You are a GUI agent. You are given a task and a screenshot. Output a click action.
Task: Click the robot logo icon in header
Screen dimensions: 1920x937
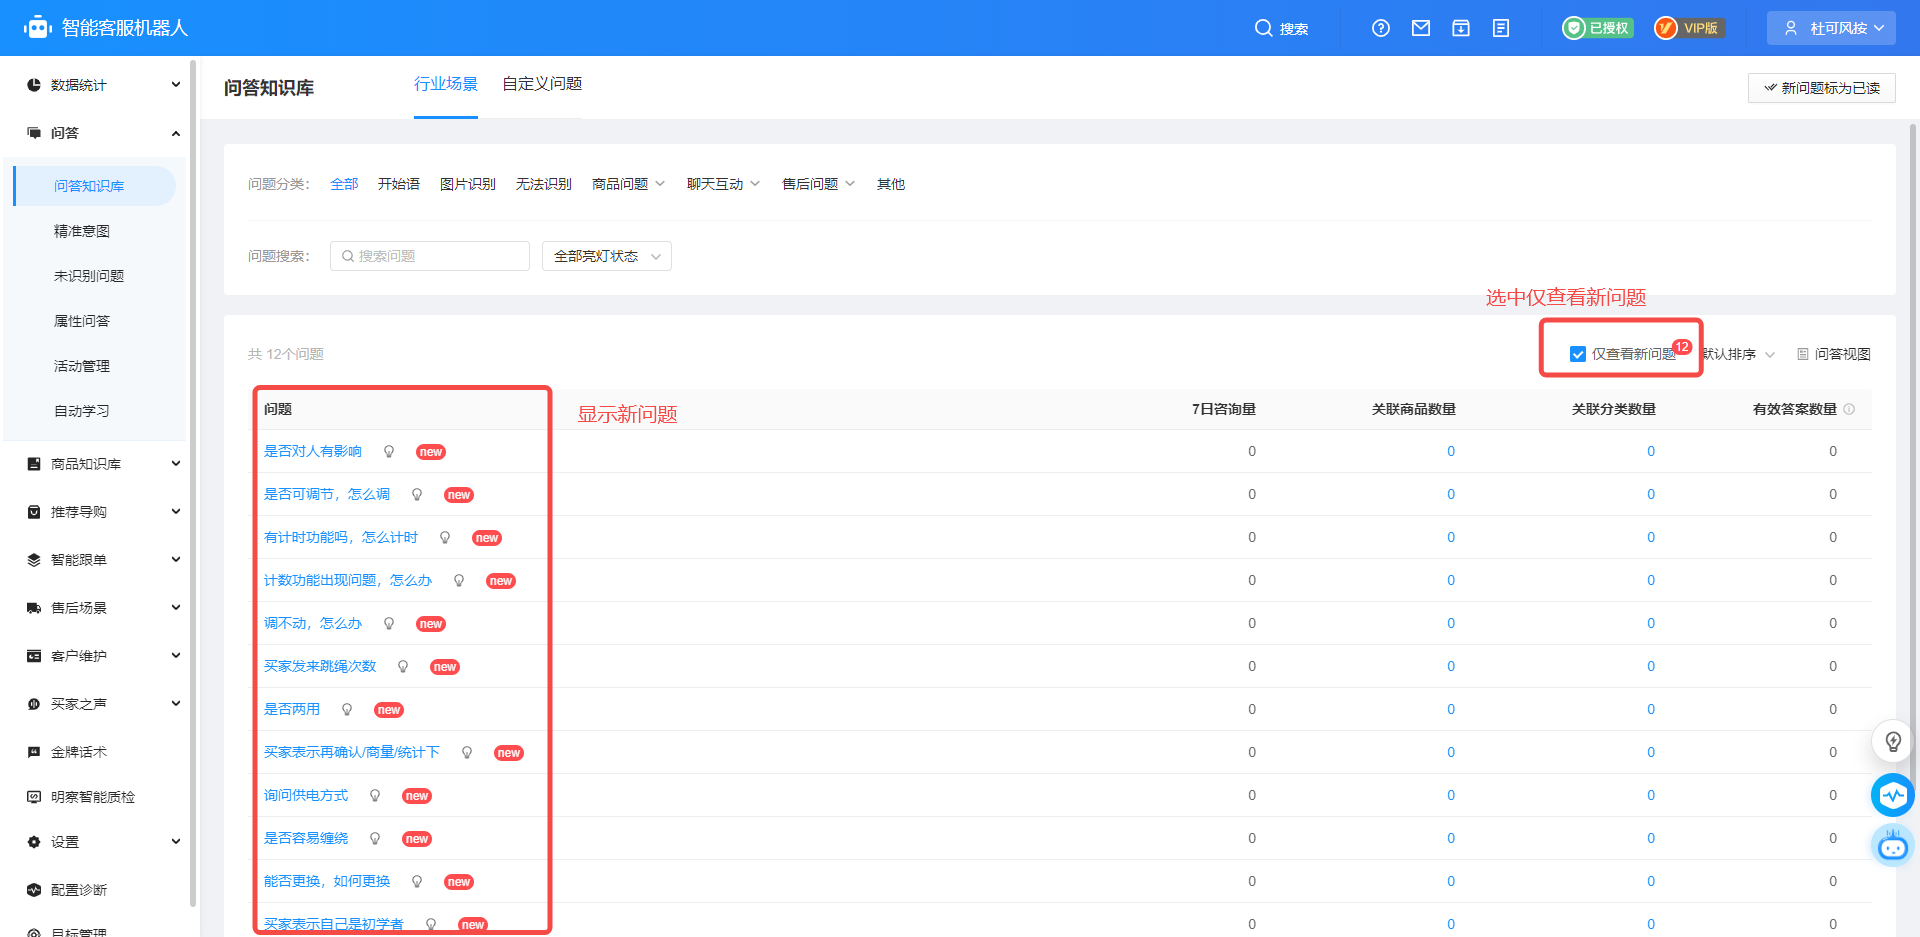pyautogui.click(x=37, y=27)
